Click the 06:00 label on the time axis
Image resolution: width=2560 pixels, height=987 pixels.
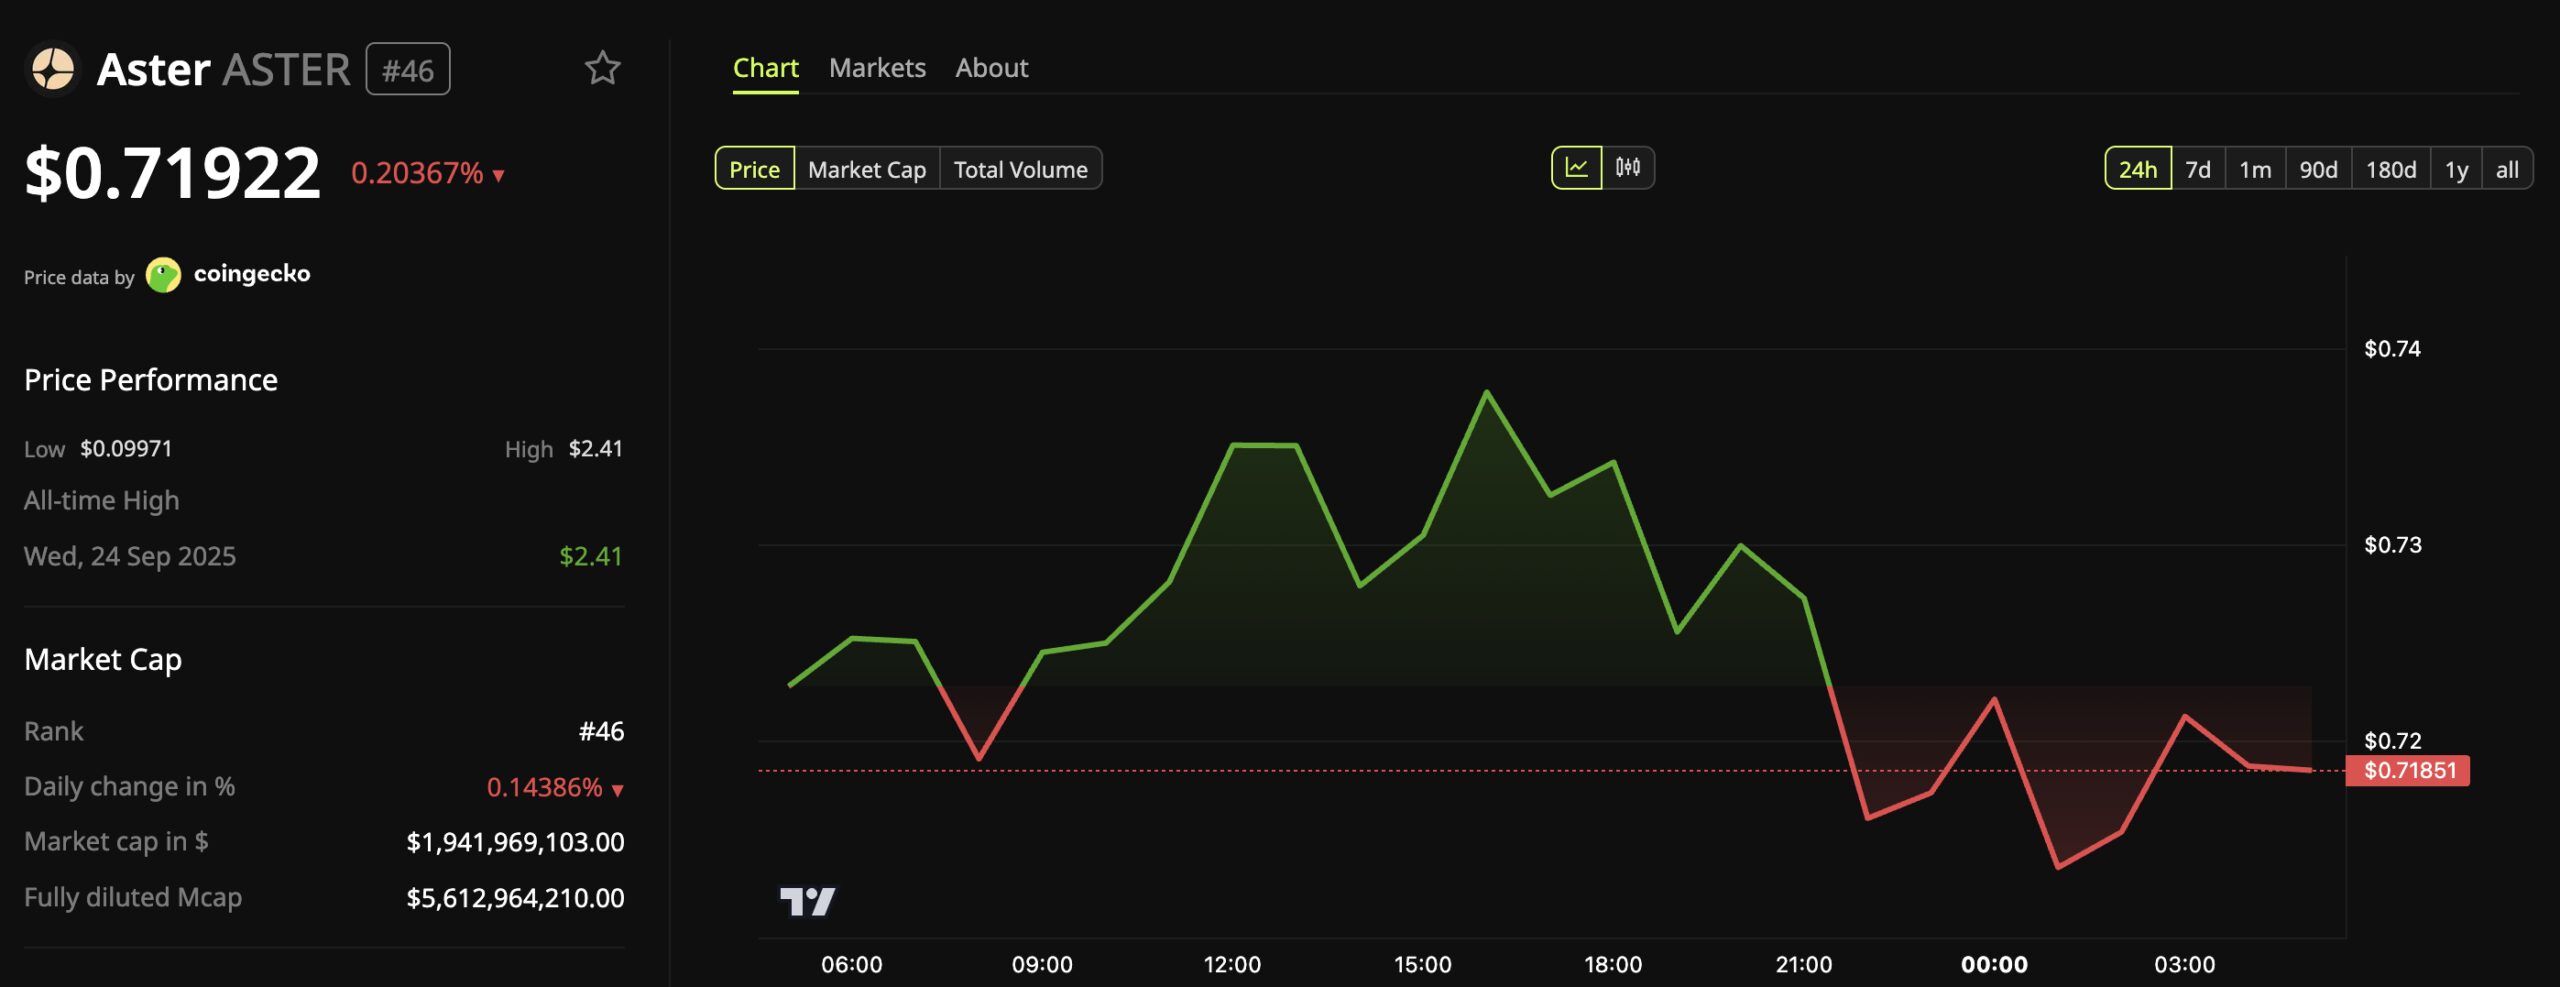click(851, 964)
